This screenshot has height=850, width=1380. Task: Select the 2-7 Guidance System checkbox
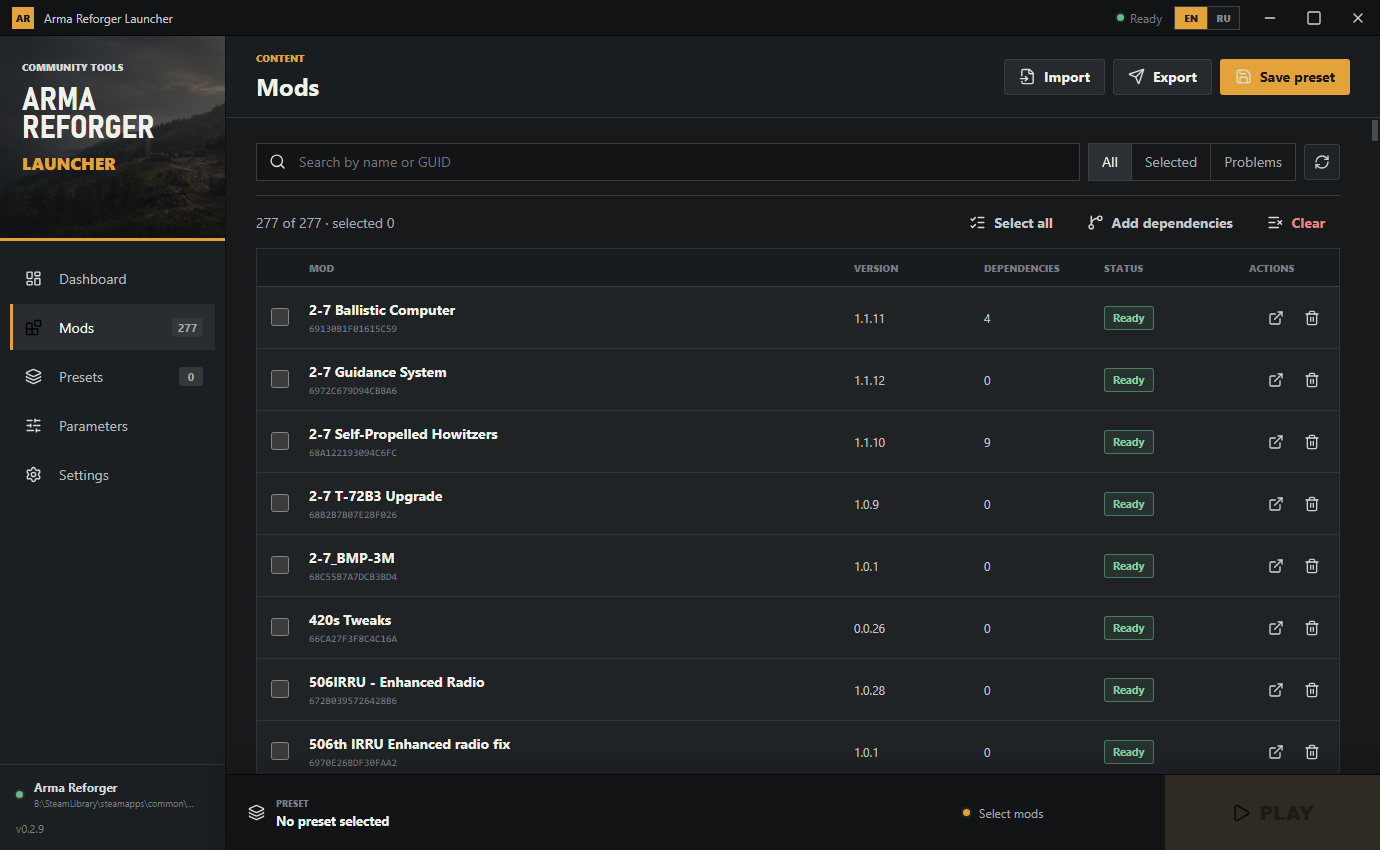[x=280, y=379]
